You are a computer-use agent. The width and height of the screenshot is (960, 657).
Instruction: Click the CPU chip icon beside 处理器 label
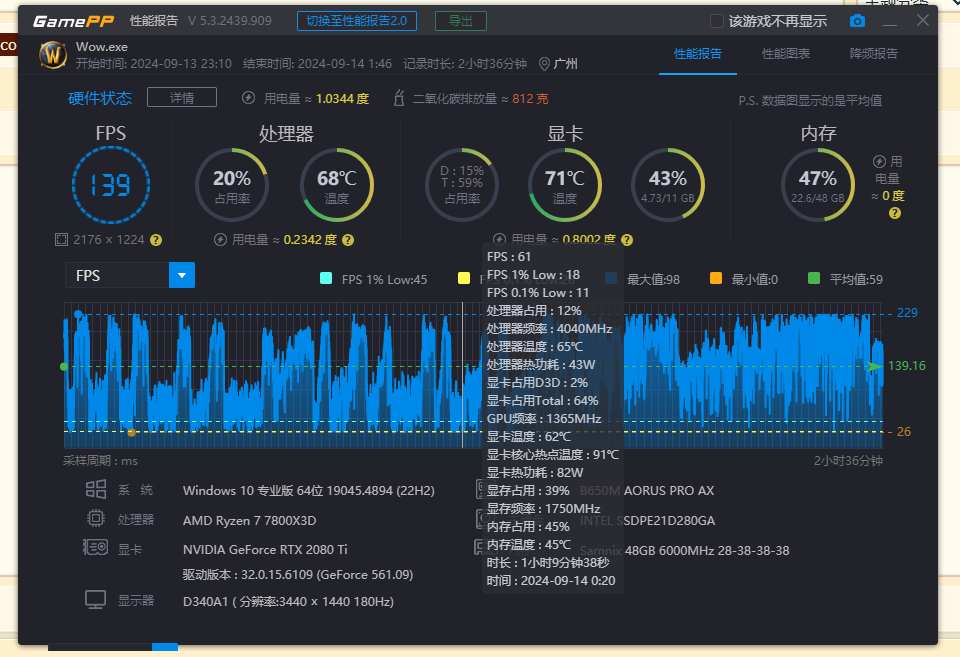tap(95, 519)
